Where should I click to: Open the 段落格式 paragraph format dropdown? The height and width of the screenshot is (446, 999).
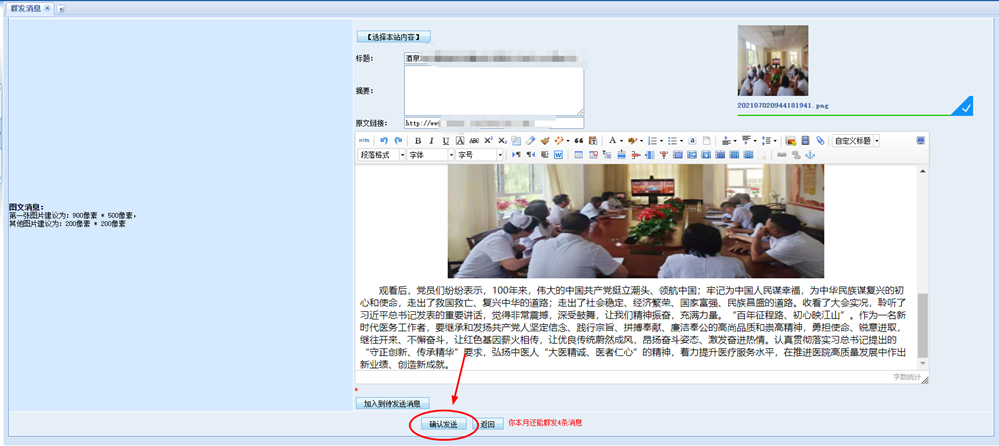(382, 155)
